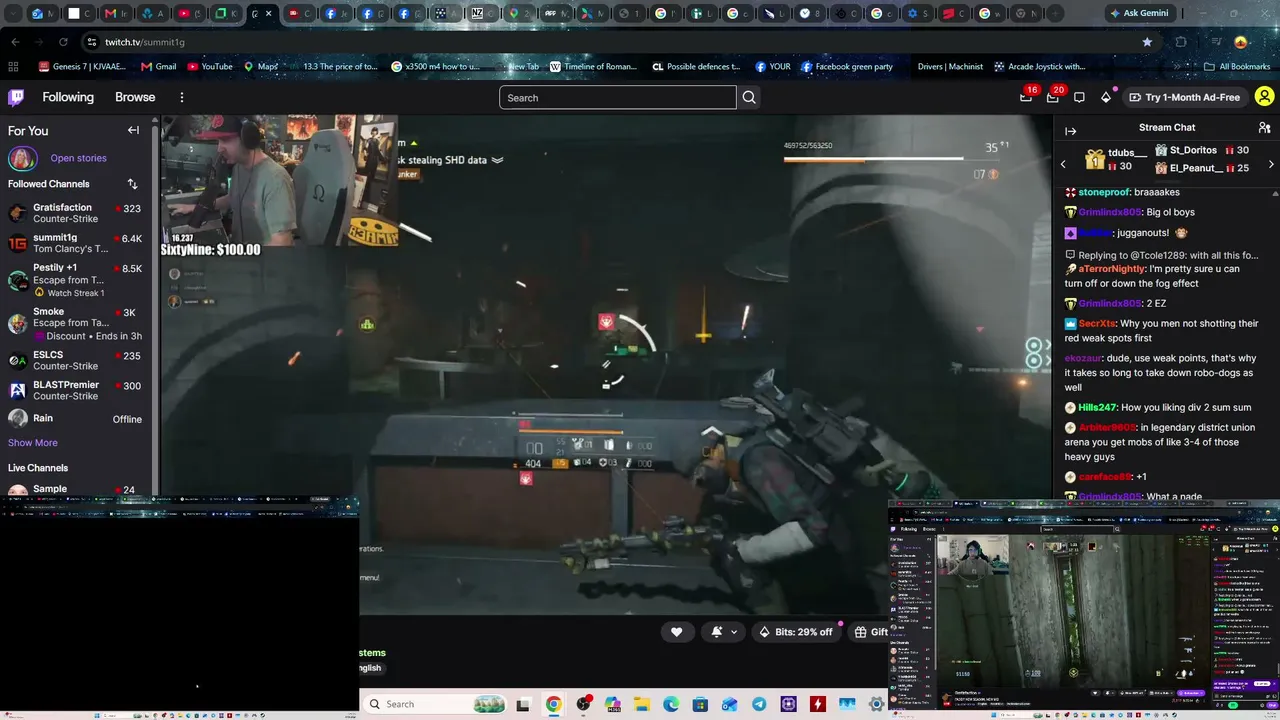Collapse the Stream Chat panel
The image size is (1280, 720).
(x=1070, y=131)
